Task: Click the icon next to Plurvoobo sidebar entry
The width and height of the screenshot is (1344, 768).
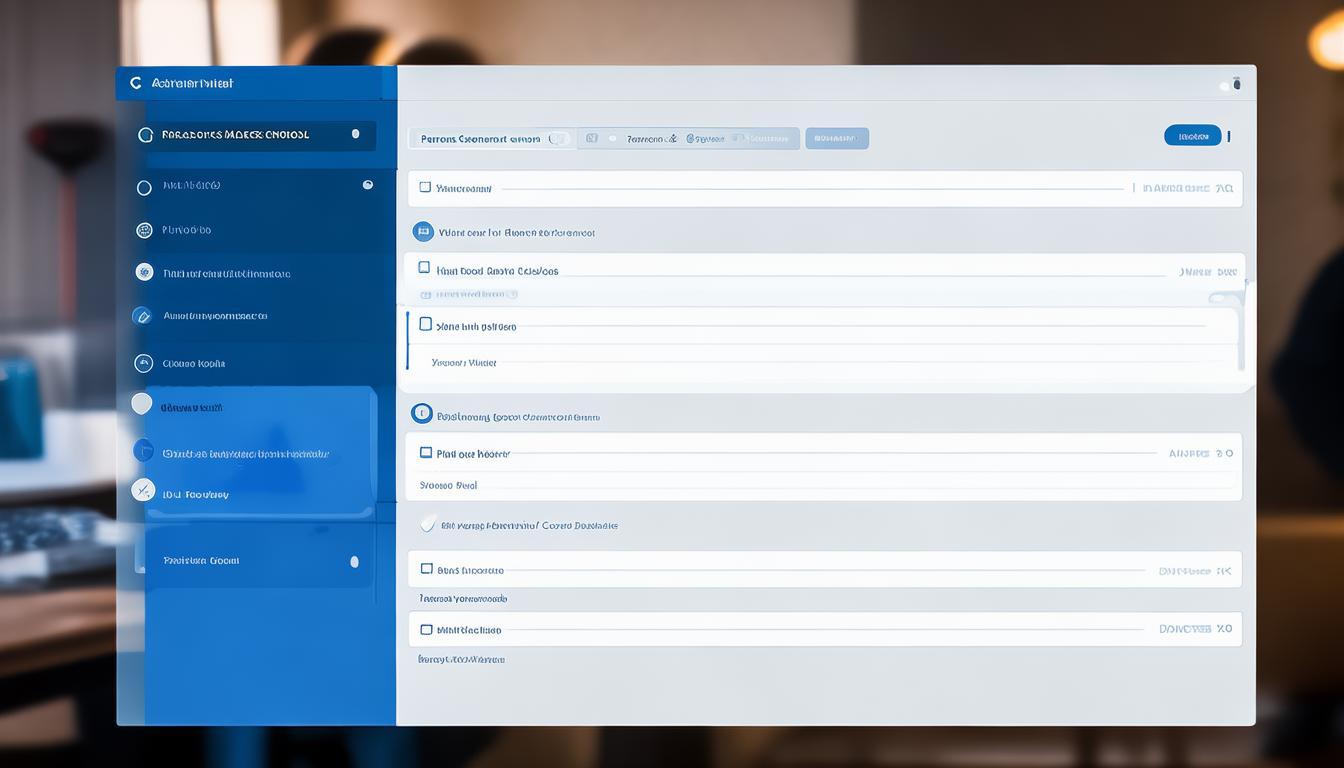Action: tap(144, 230)
